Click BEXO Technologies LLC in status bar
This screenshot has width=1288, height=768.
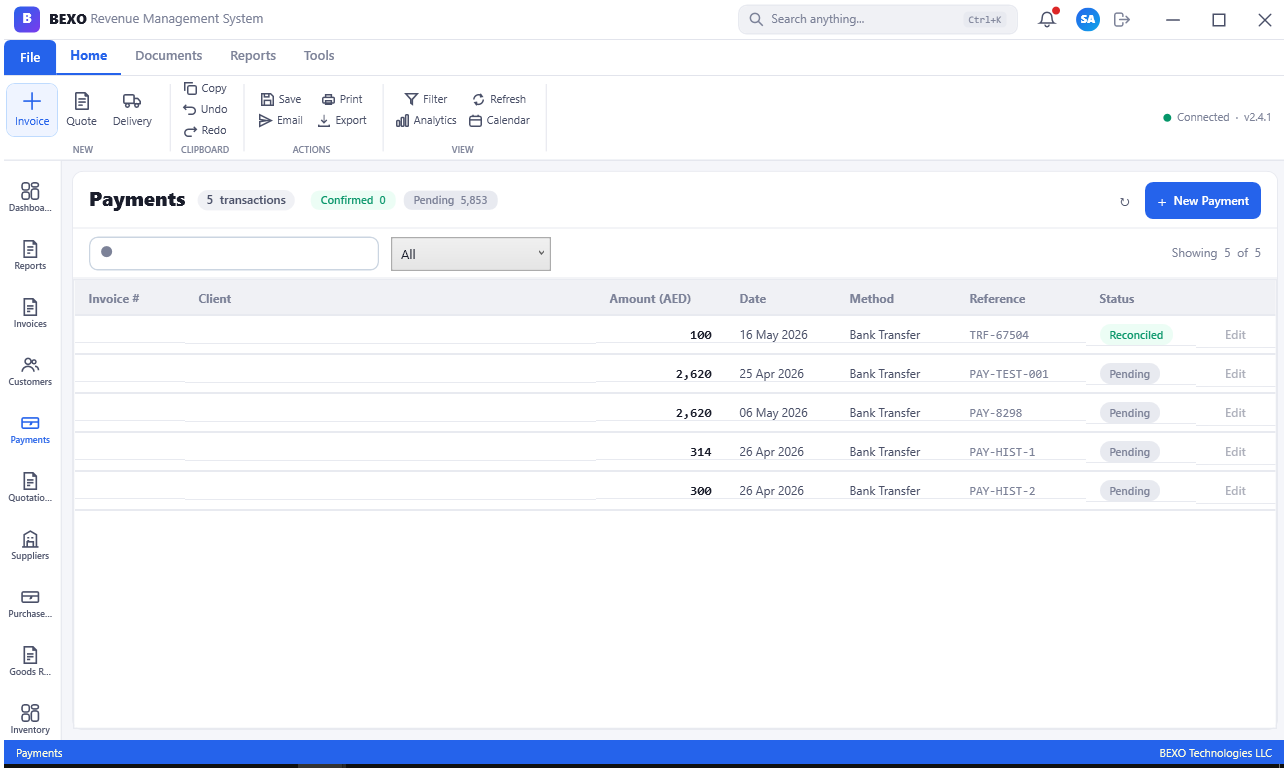[1215, 753]
